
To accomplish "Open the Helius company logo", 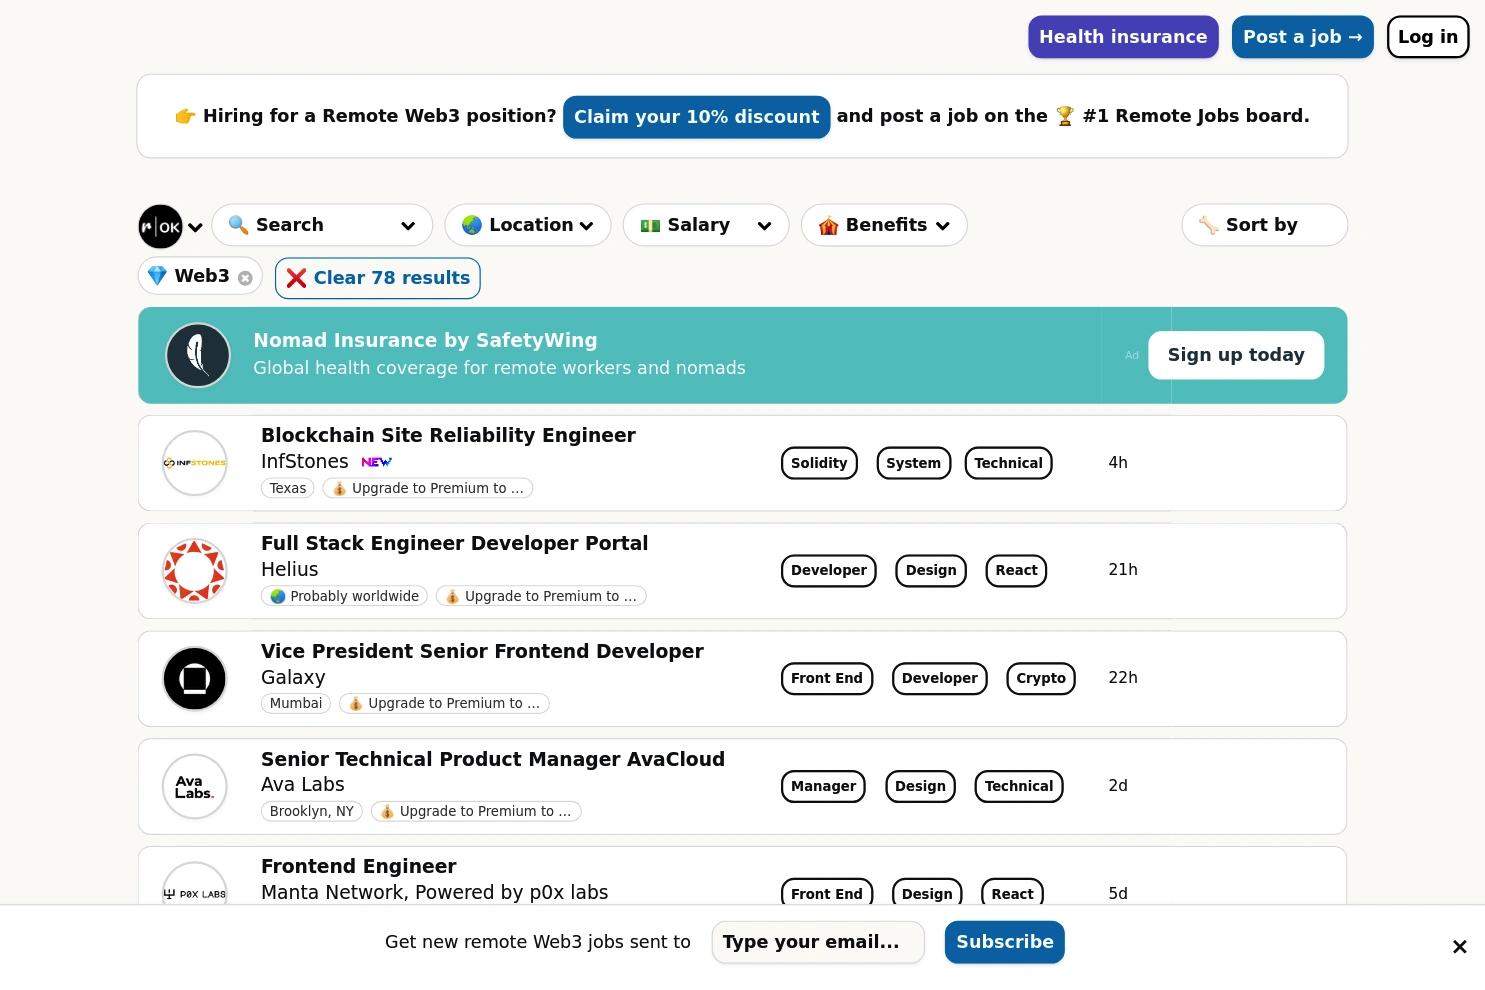I will pos(195,571).
